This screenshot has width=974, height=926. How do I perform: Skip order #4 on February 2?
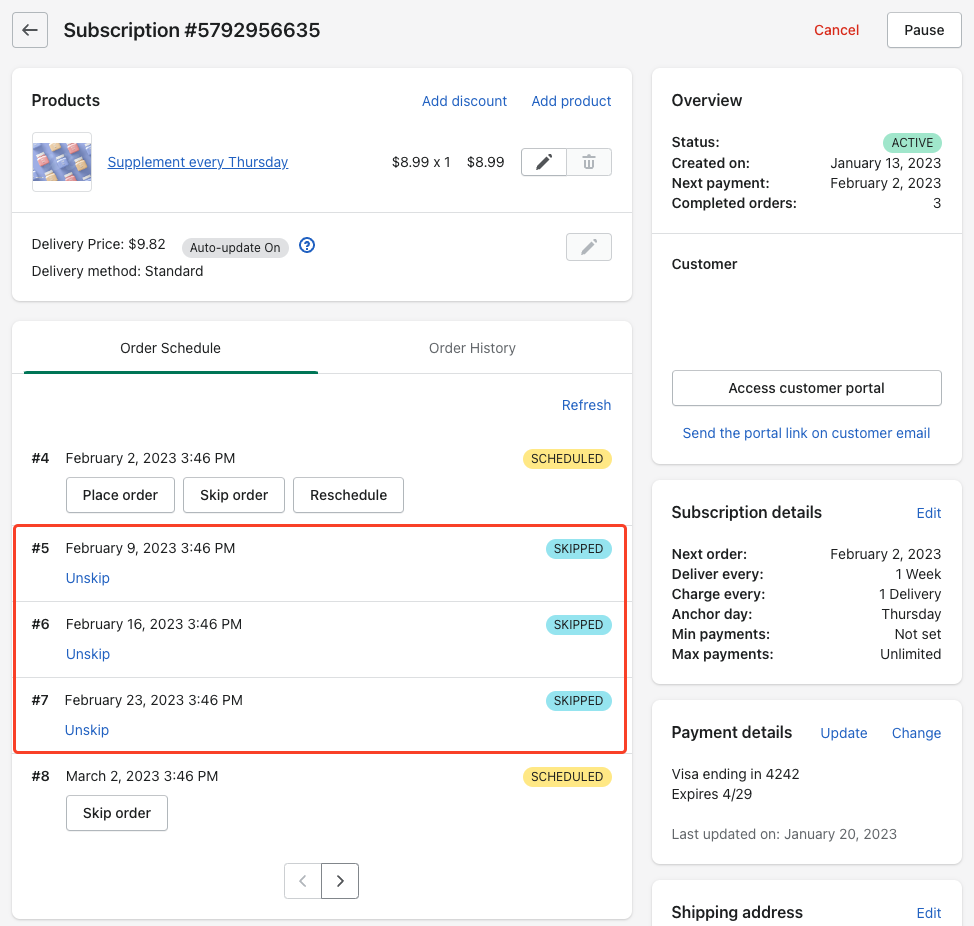click(234, 495)
